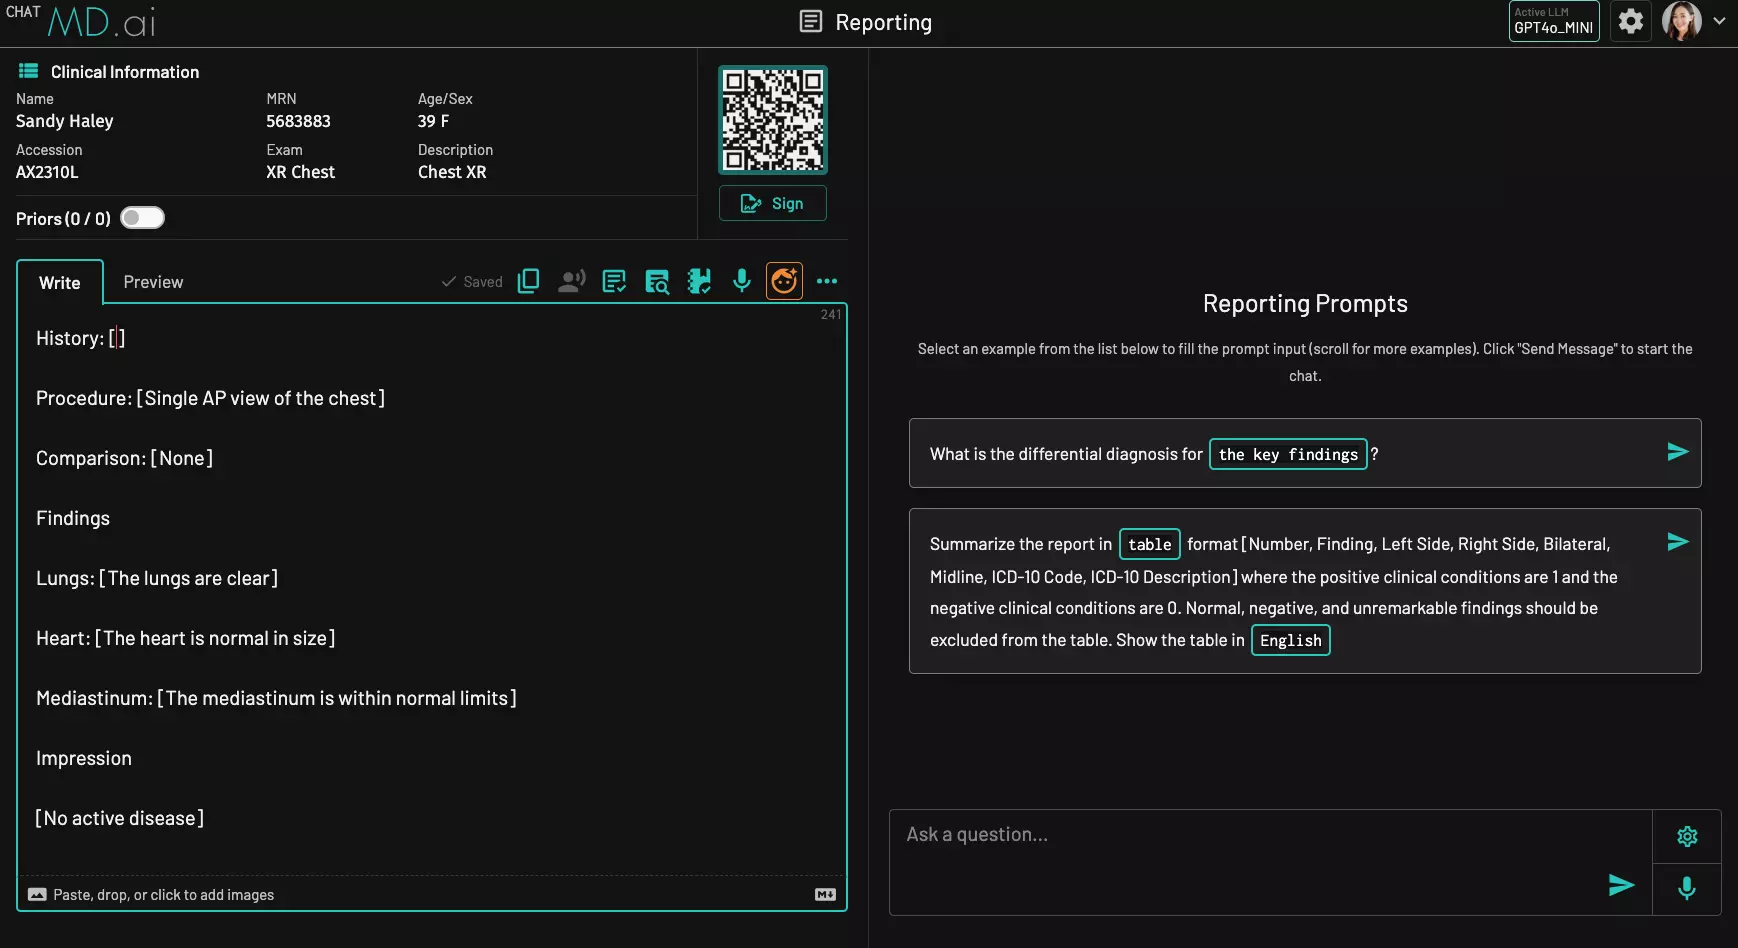
Task: Click the report check icon with checkmark
Action: coord(614,281)
